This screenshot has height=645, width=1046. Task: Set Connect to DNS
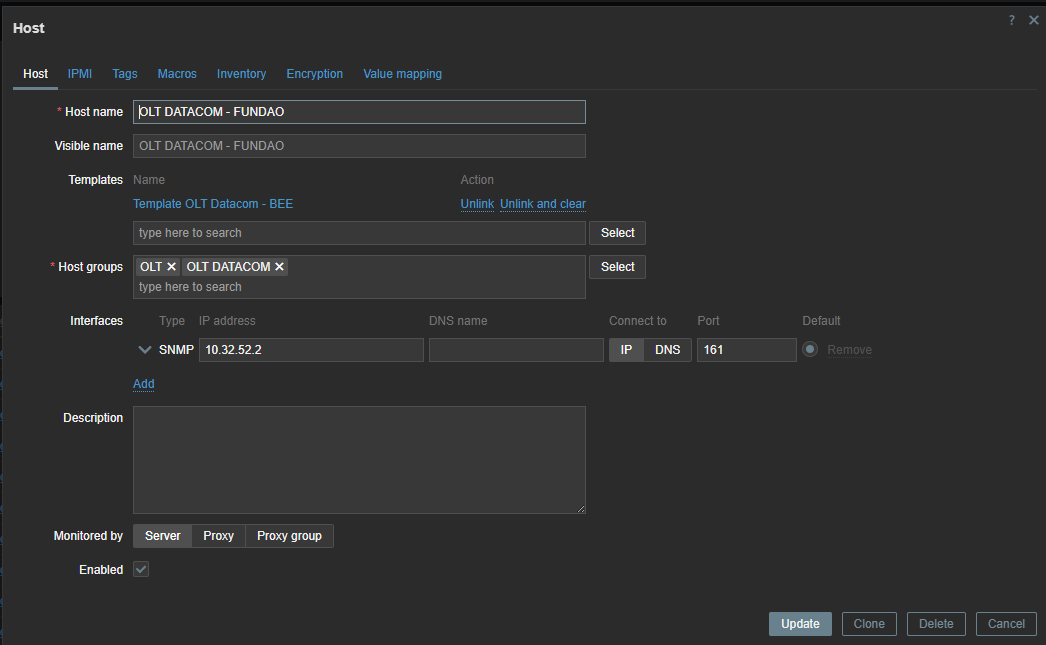tap(668, 350)
